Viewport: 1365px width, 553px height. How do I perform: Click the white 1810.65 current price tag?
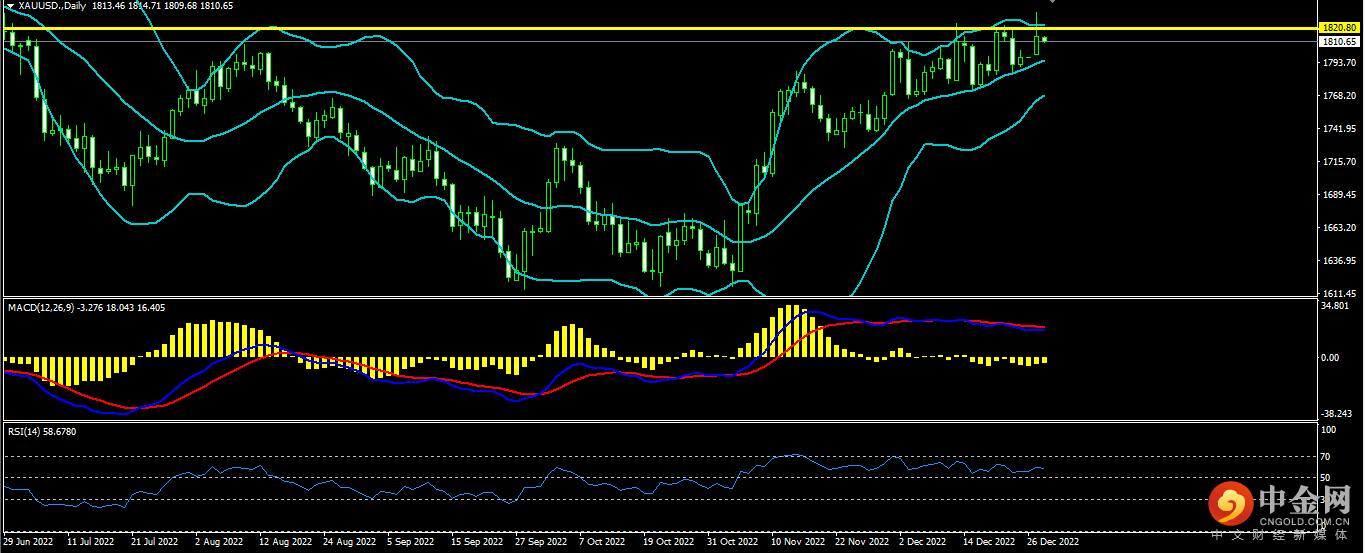click(x=1338, y=42)
